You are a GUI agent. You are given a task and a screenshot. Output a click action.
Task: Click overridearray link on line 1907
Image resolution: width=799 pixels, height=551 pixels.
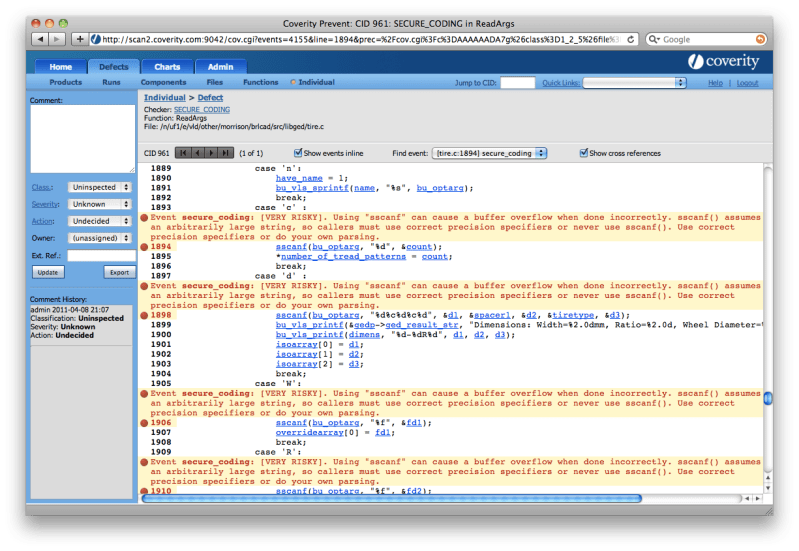310,433
